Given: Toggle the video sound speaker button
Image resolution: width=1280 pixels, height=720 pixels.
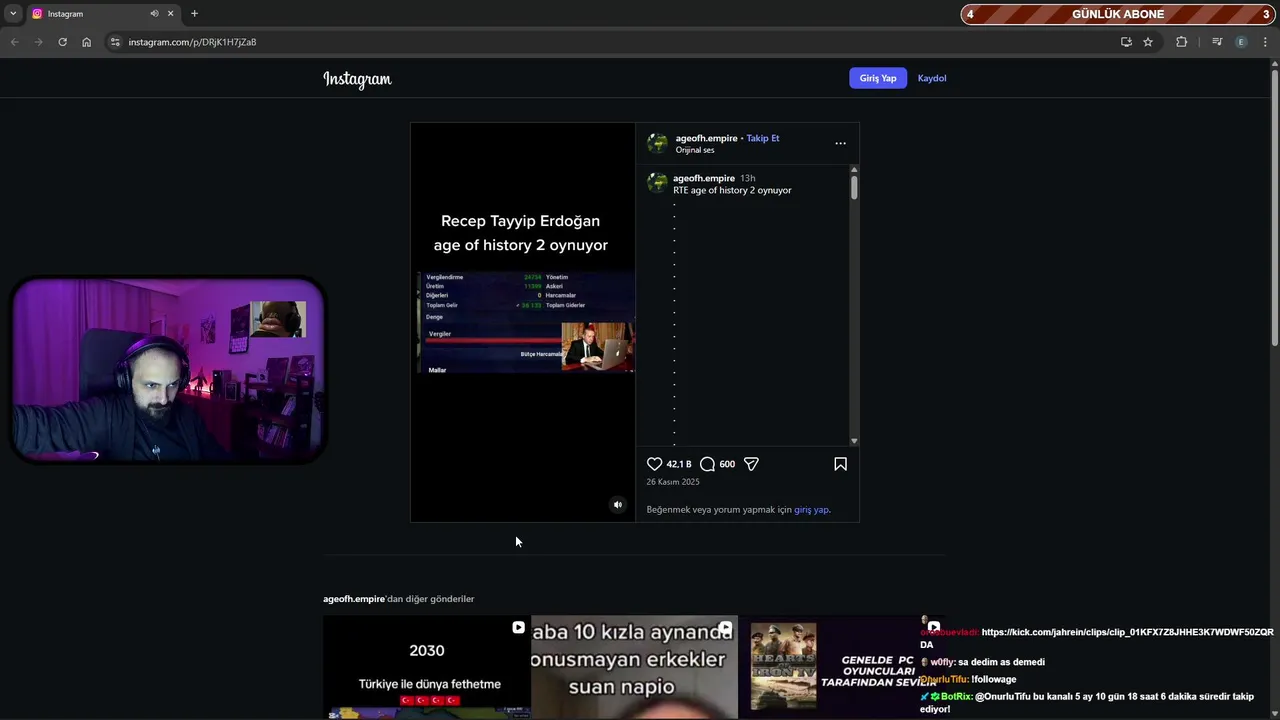Looking at the screenshot, I should click(617, 505).
